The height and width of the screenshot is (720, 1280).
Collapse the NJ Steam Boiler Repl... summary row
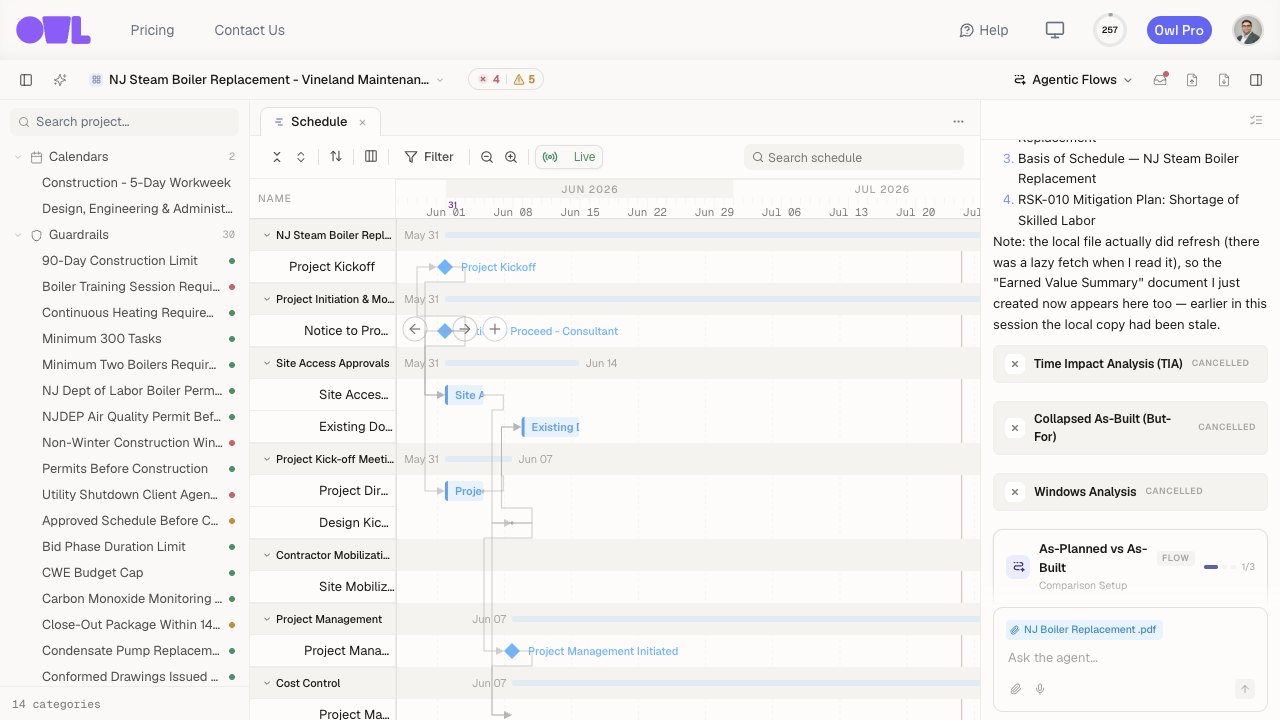[267, 235]
